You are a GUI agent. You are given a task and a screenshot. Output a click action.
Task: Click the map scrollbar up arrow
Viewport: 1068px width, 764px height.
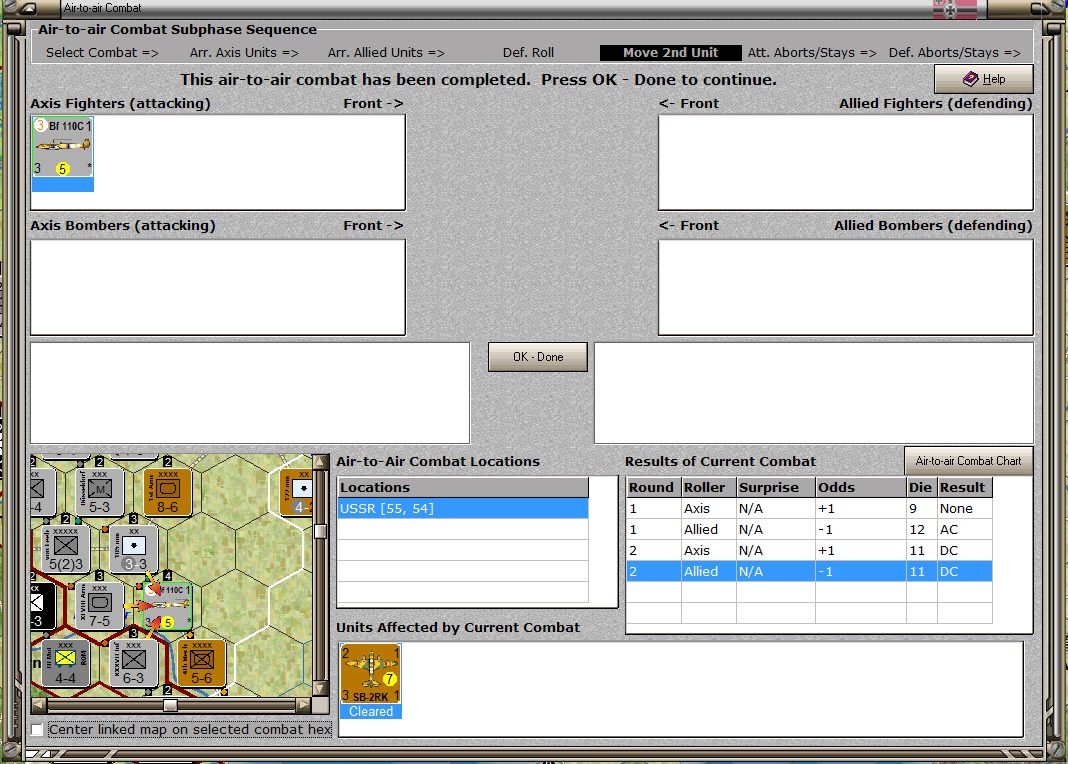click(x=320, y=462)
